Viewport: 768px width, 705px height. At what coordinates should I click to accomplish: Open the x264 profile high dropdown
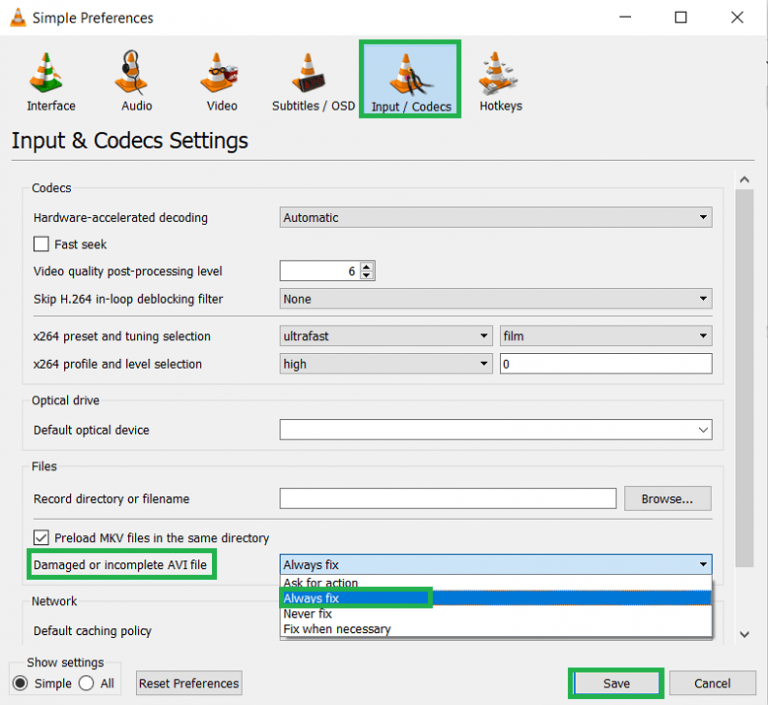click(386, 364)
